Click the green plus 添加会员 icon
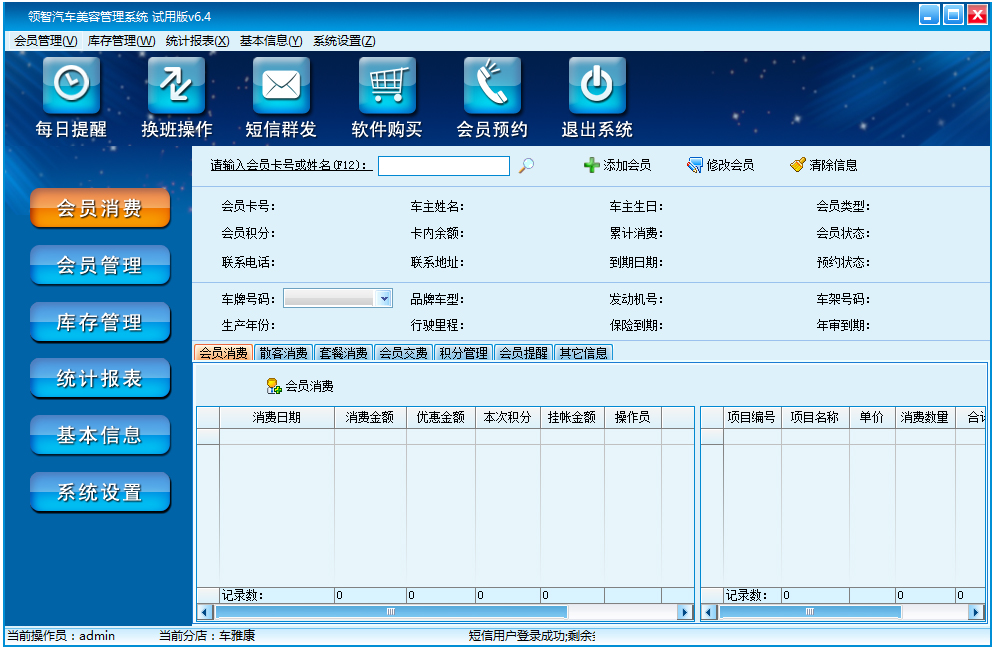 coord(591,165)
